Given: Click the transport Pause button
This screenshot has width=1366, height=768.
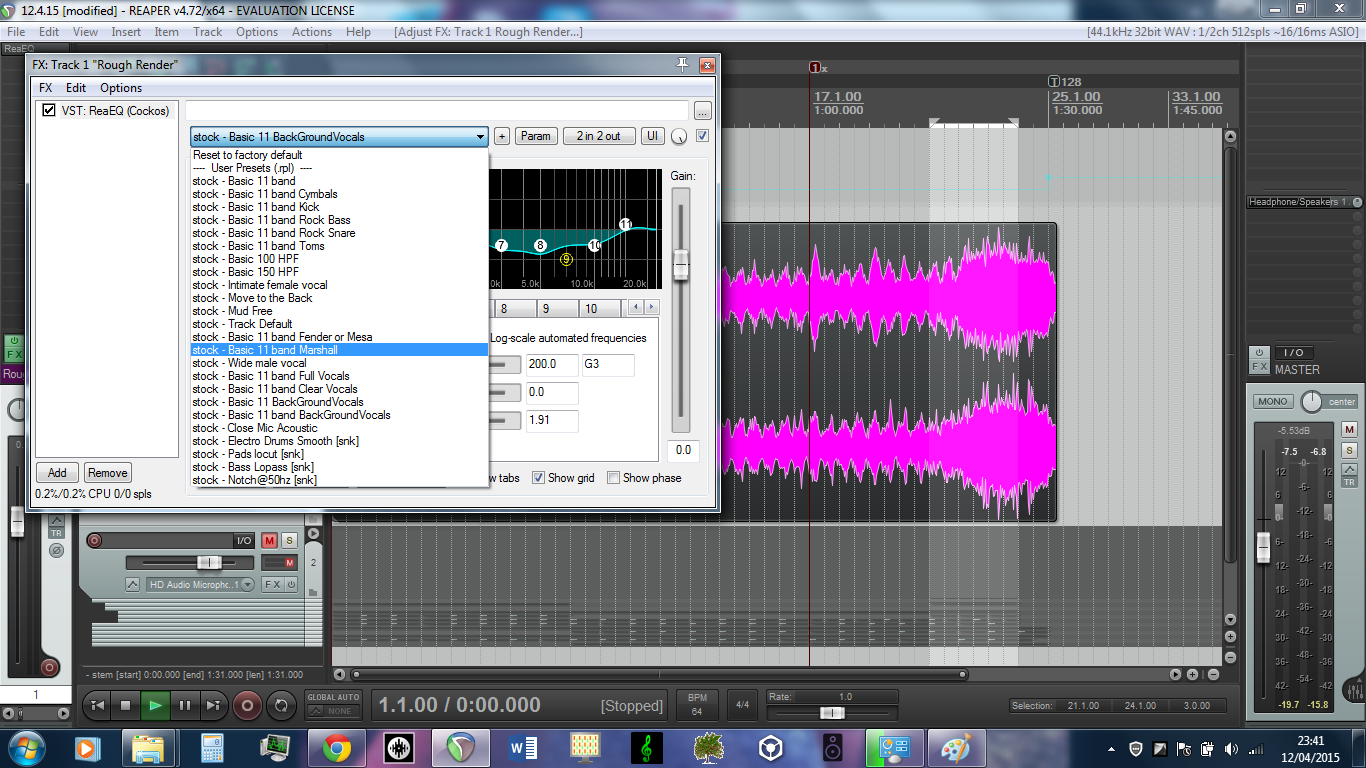Looking at the screenshot, I should [x=184, y=705].
